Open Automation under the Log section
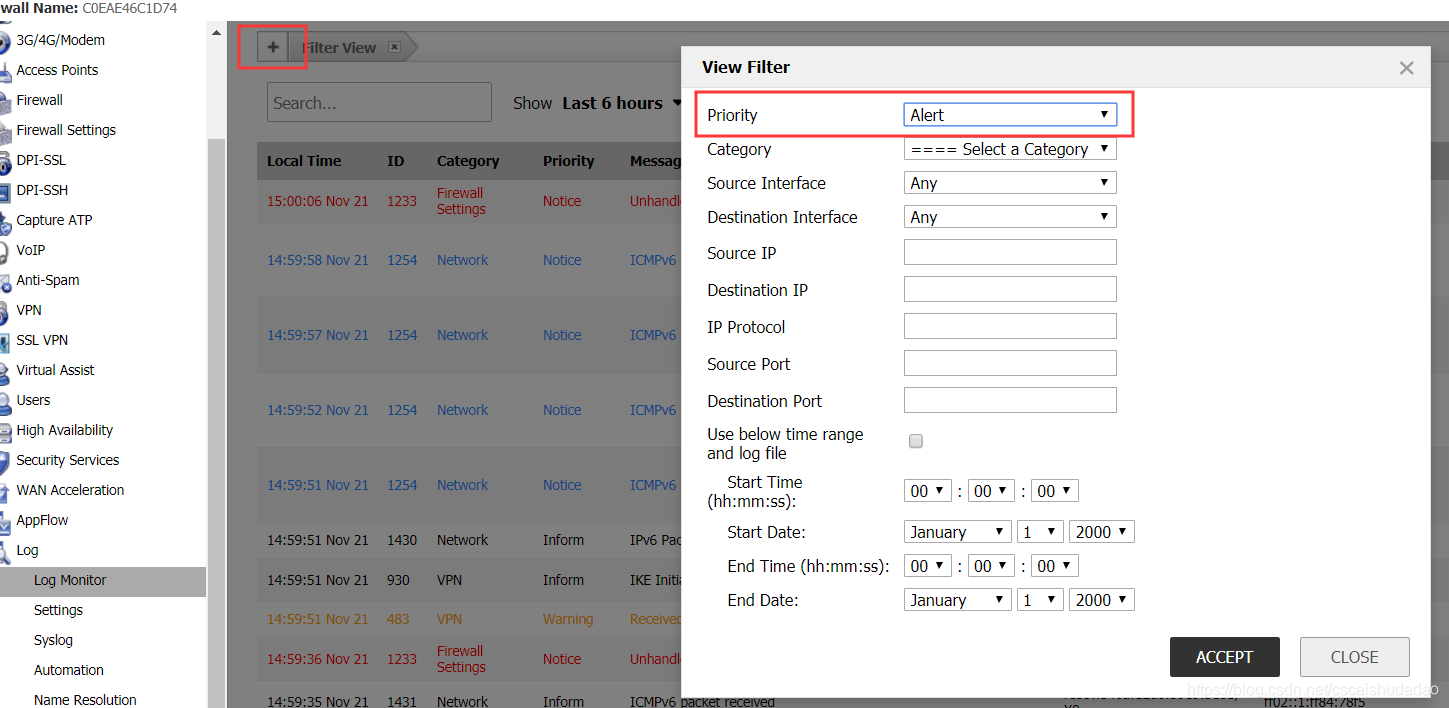The image size is (1449, 708). pyautogui.click(x=68, y=670)
